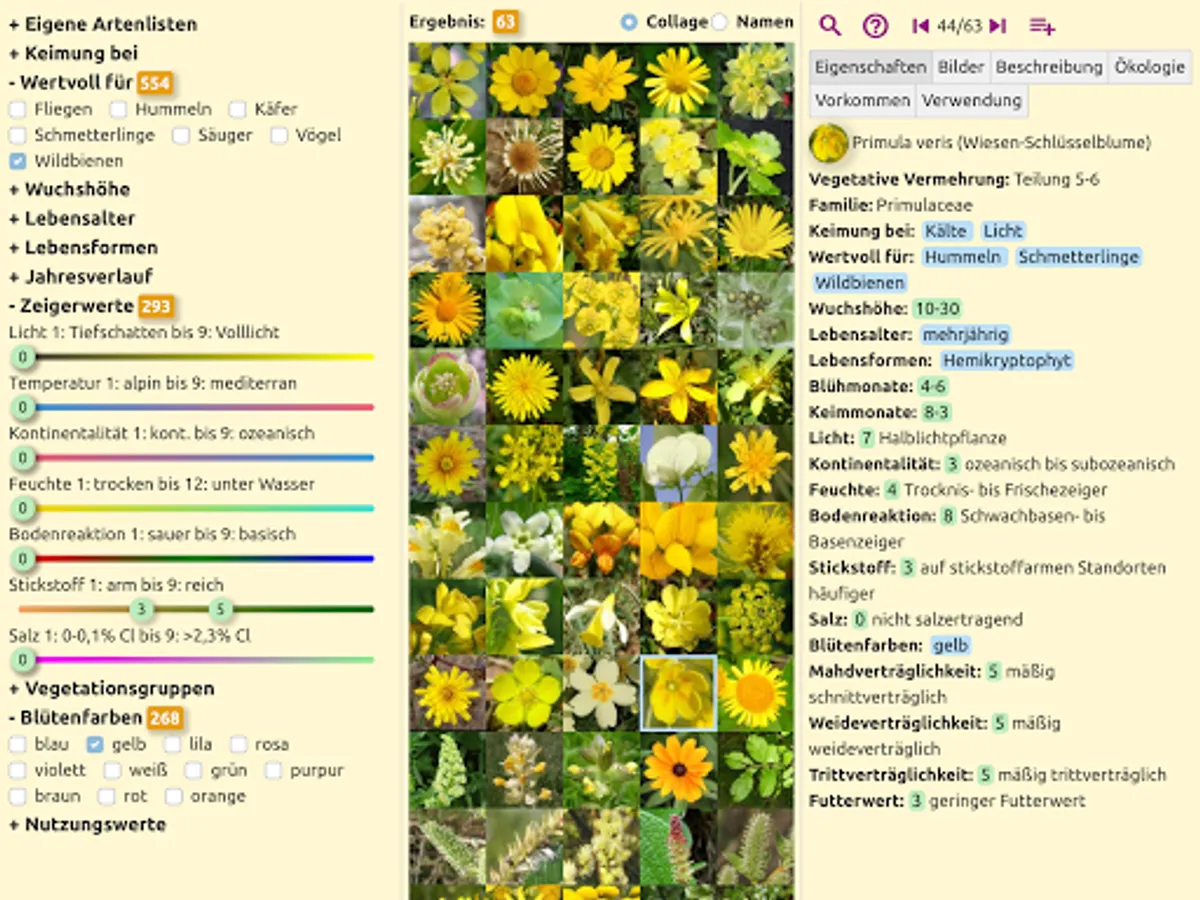Expand Lebensformen section
1200x900 pixels.
(83, 247)
